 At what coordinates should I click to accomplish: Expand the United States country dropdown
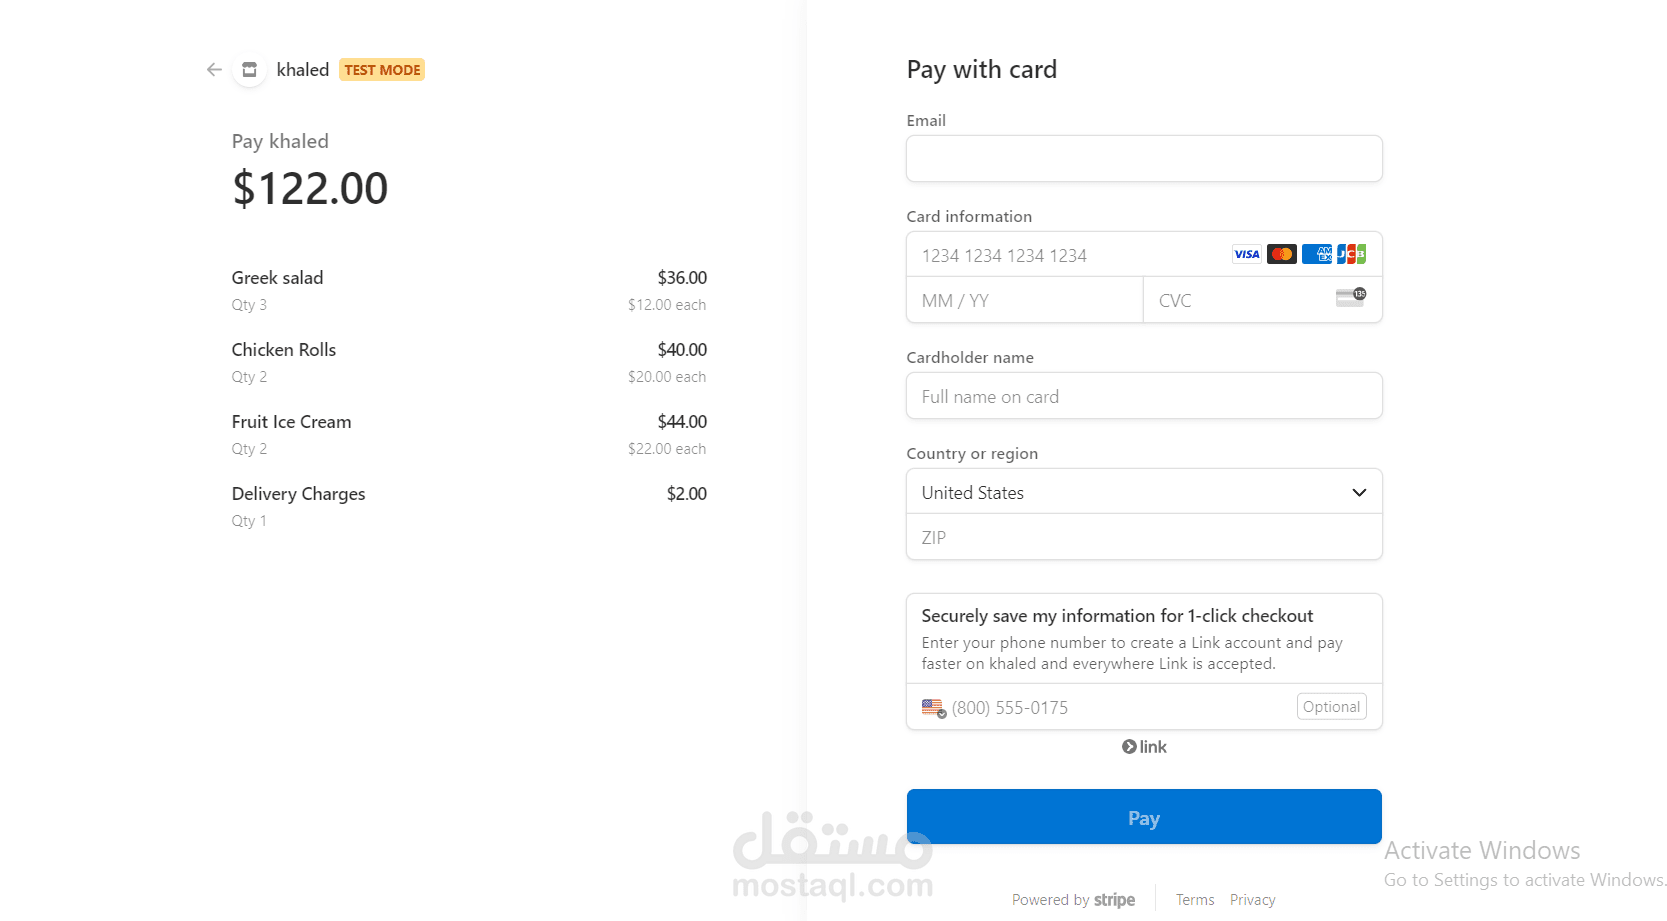(x=1144, y=492)
